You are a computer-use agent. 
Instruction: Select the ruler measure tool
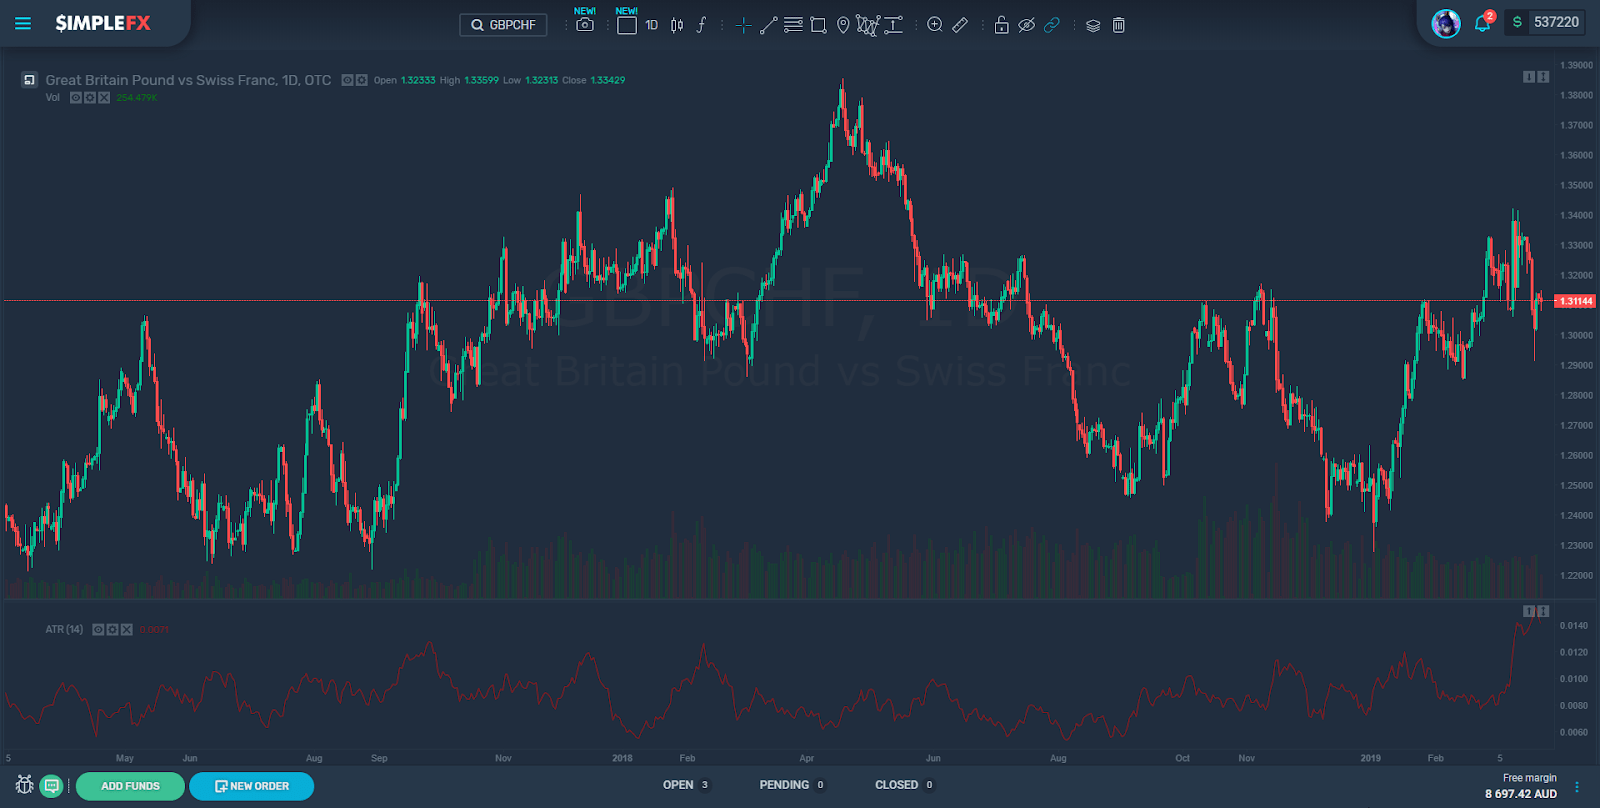[960, 25]
